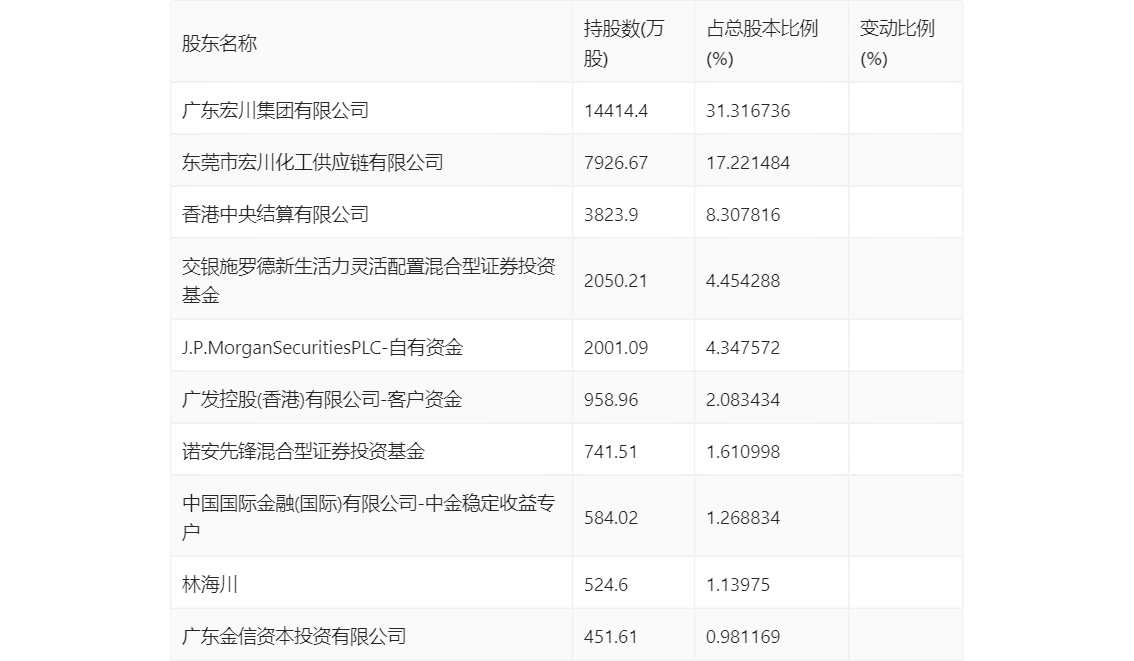Select shareholder 诺安先锋混合型证券投资基金

303,451
